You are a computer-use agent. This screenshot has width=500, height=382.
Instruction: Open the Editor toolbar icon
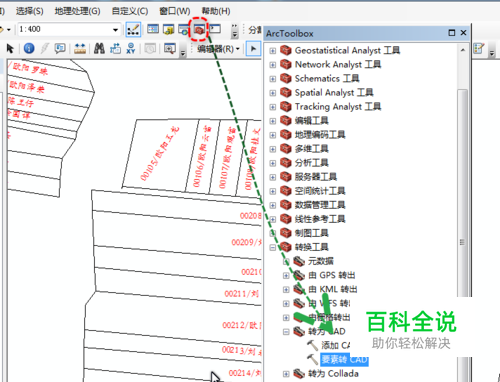click(133, 30)
